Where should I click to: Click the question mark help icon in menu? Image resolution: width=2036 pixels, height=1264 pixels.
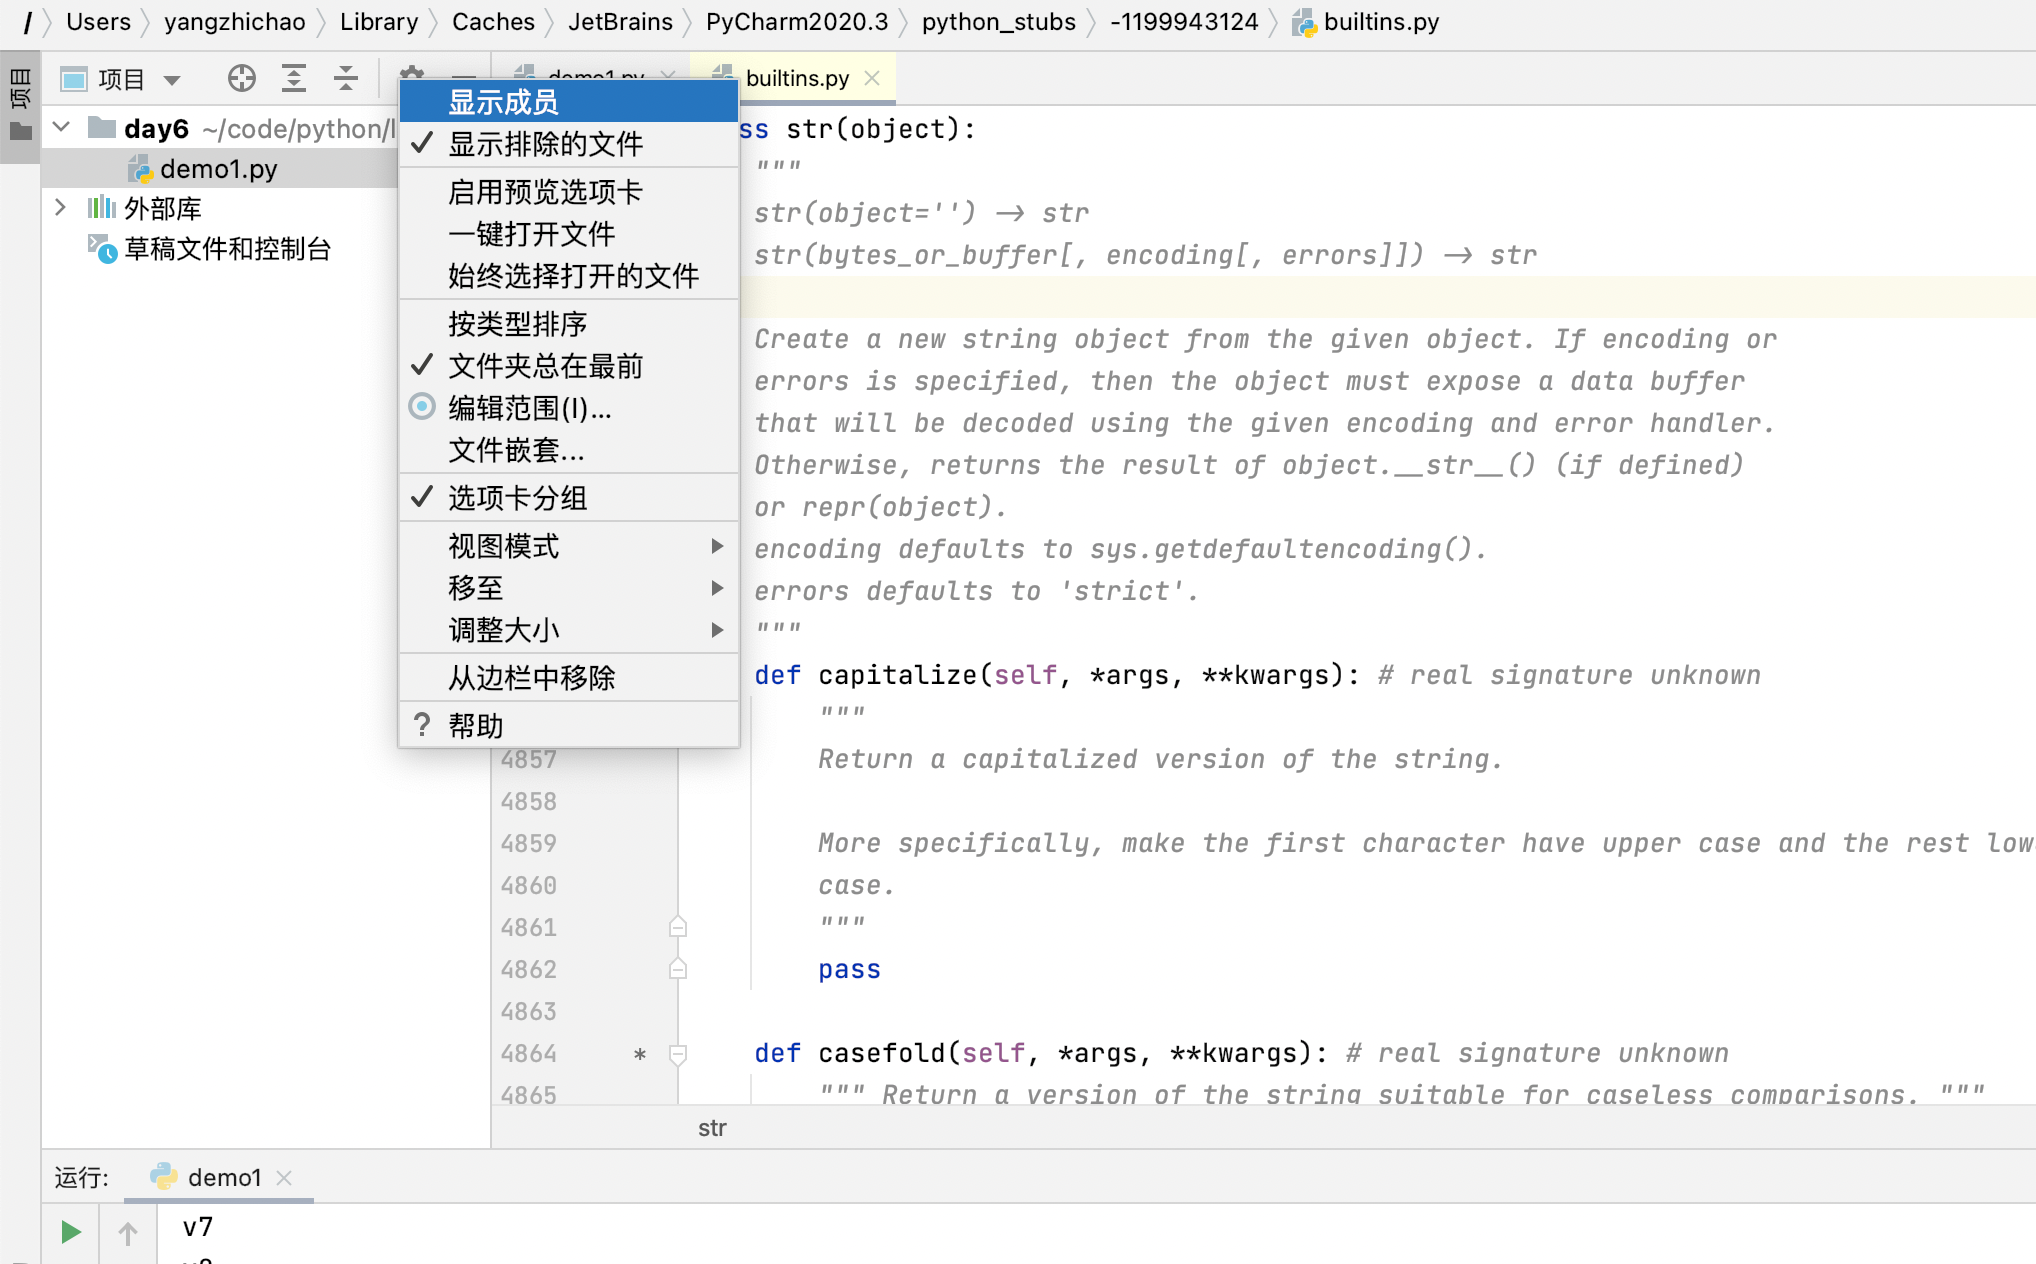[x=422, y=725]
